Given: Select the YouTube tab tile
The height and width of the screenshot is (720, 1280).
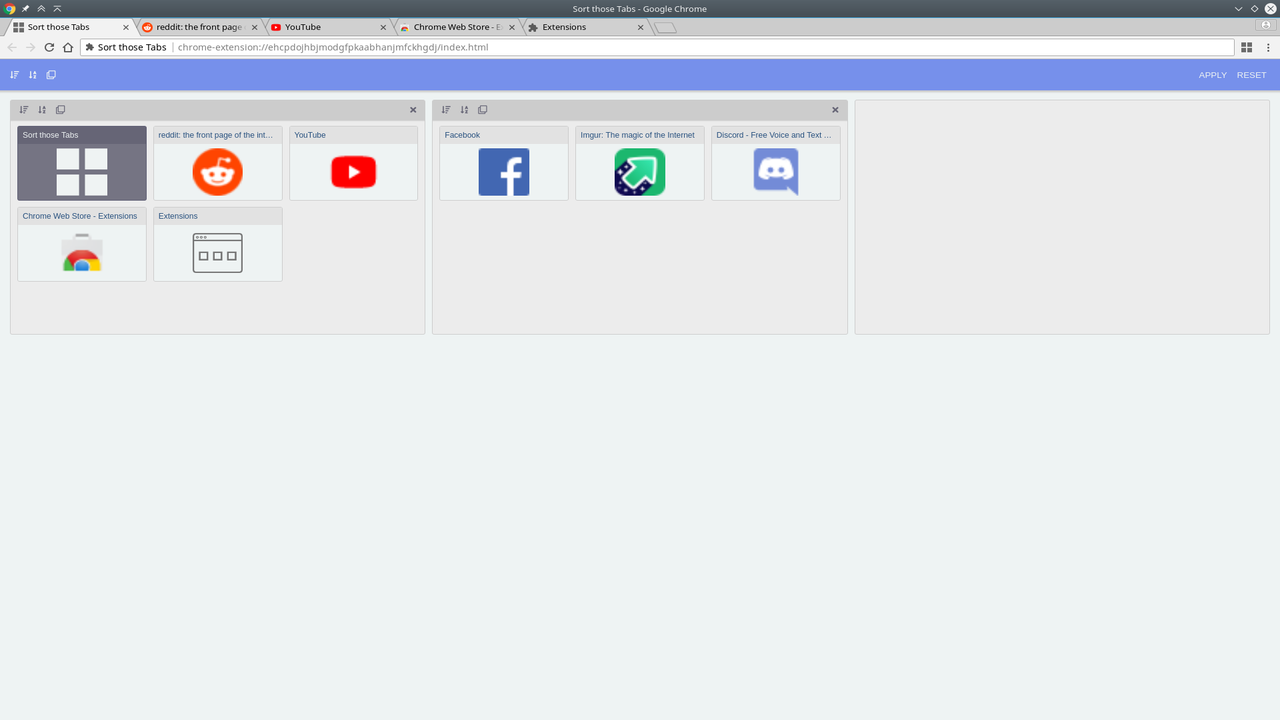Looking at the screenshot, I should click(353, 163).
